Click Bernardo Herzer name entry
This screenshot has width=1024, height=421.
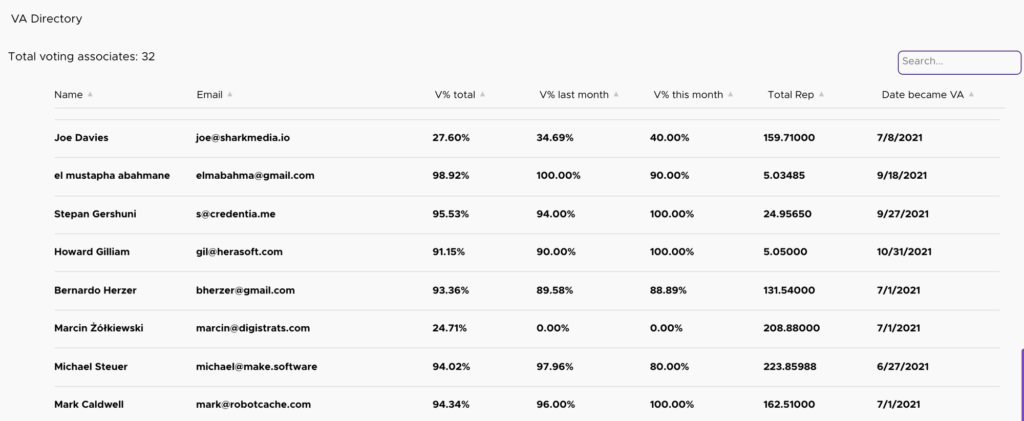click(94, 290)
